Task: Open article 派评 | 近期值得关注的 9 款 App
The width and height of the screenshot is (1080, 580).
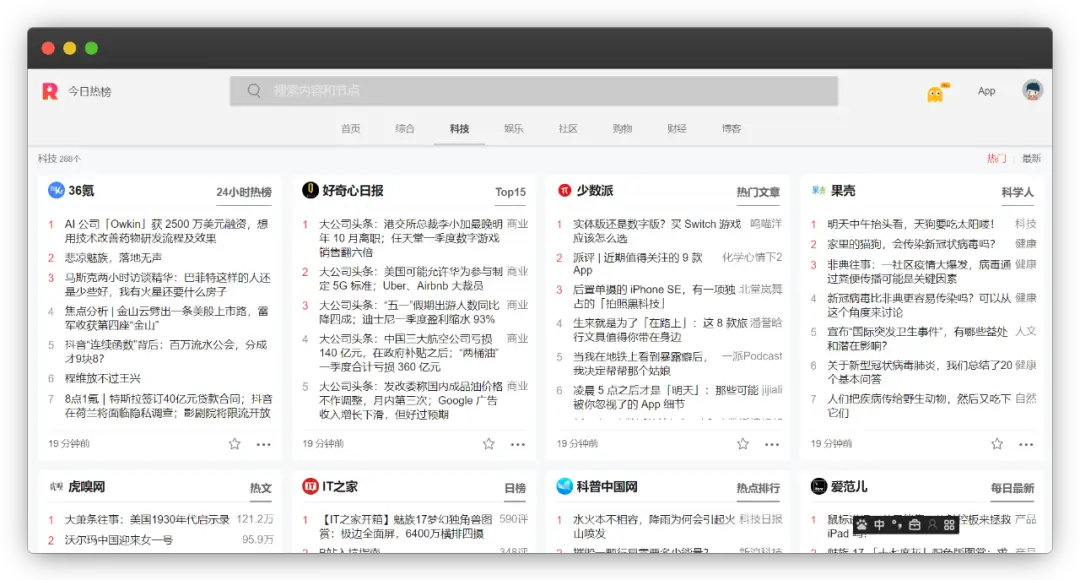Action: 638,264
